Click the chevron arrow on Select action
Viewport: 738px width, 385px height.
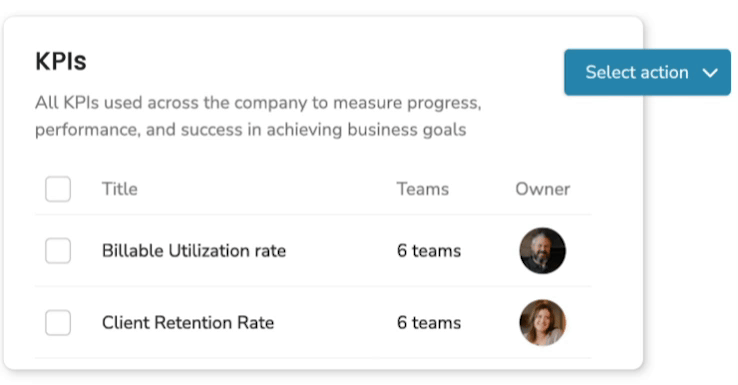coord(710,73)
